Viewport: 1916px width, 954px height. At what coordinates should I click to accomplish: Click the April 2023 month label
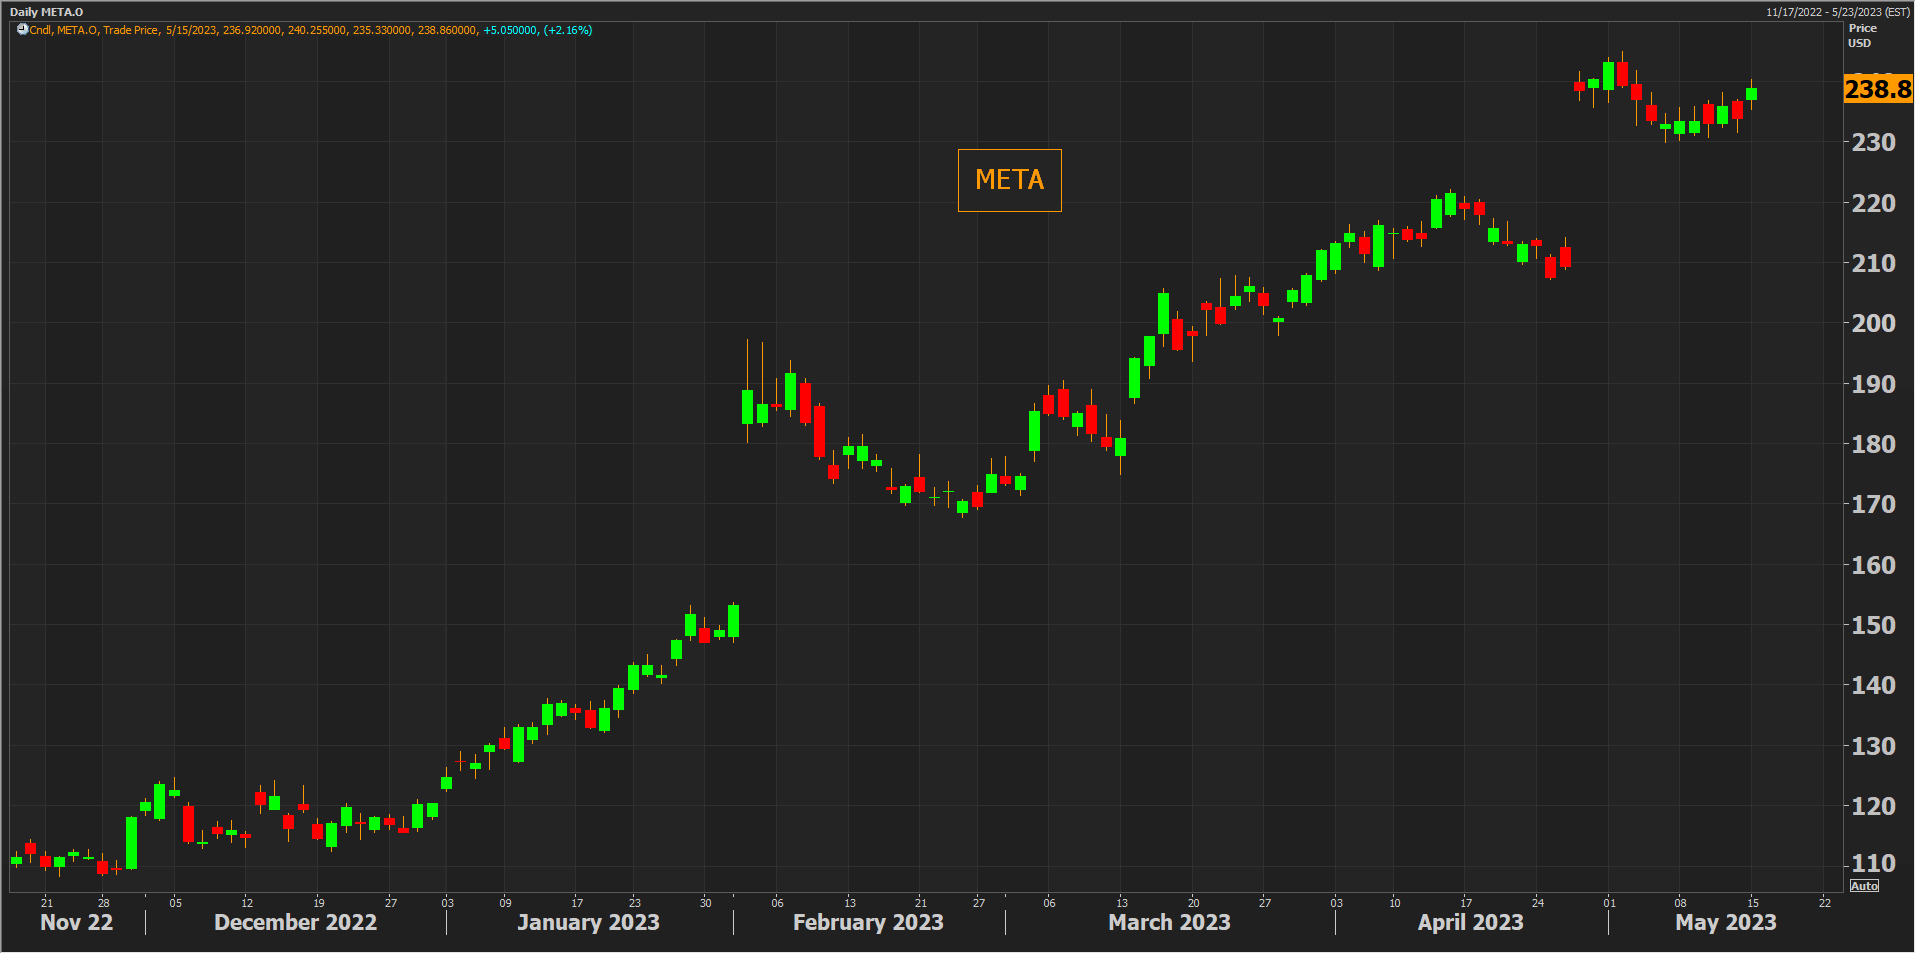pyautogui.click(x=1470, y=922)
